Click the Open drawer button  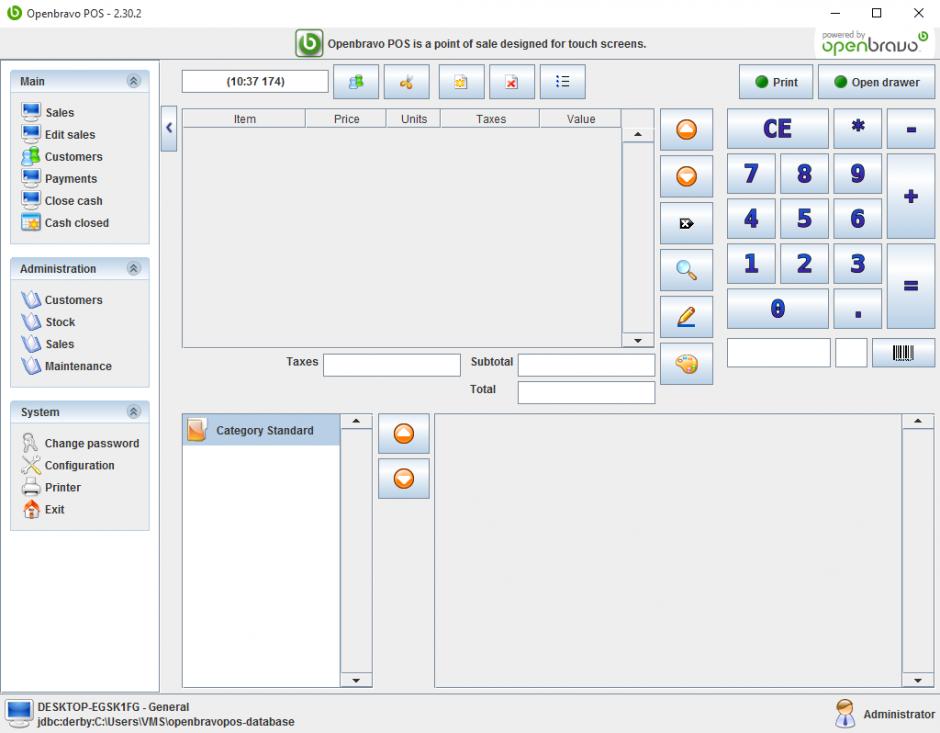click(876, 82)
